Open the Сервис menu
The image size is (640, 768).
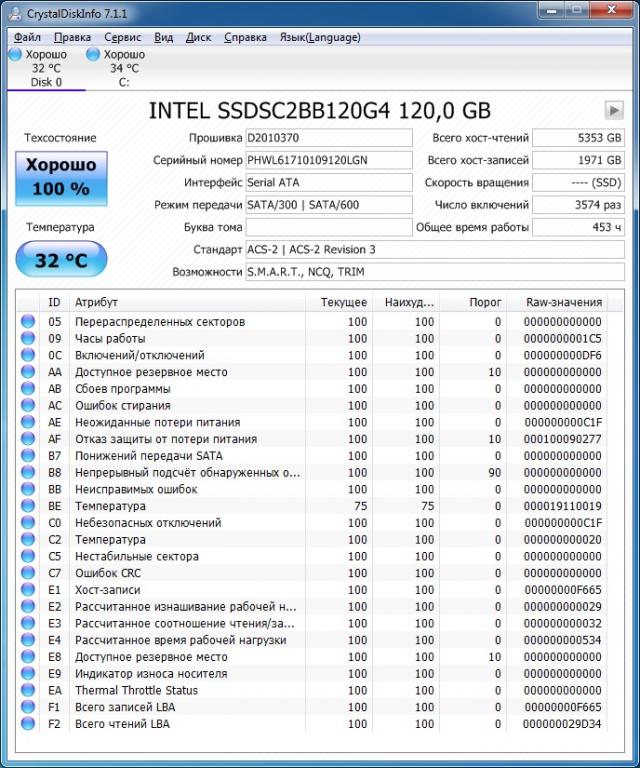[x=122, y=37]
